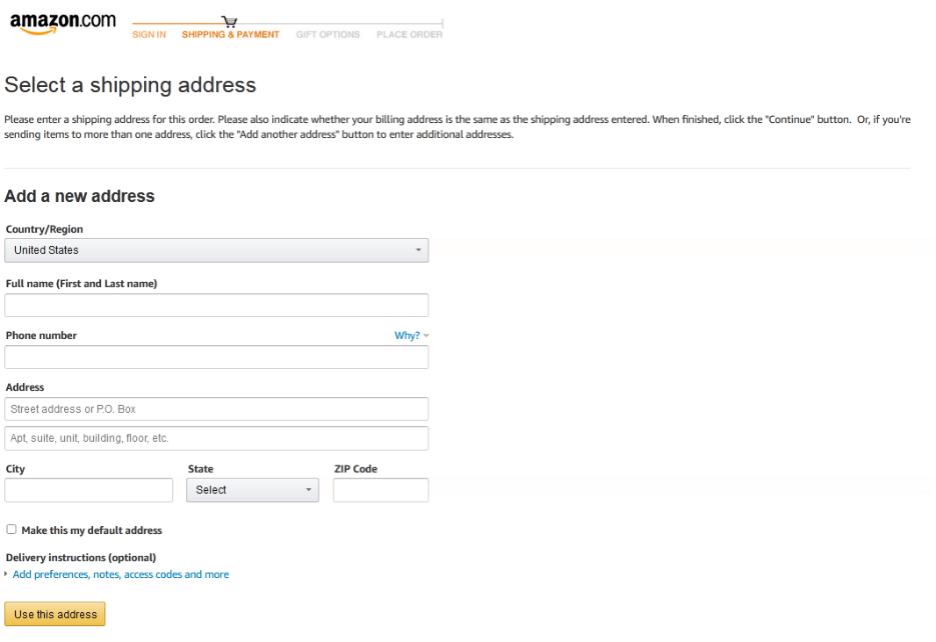
Task: Select the Place Order step
Action: click(410, 35)
